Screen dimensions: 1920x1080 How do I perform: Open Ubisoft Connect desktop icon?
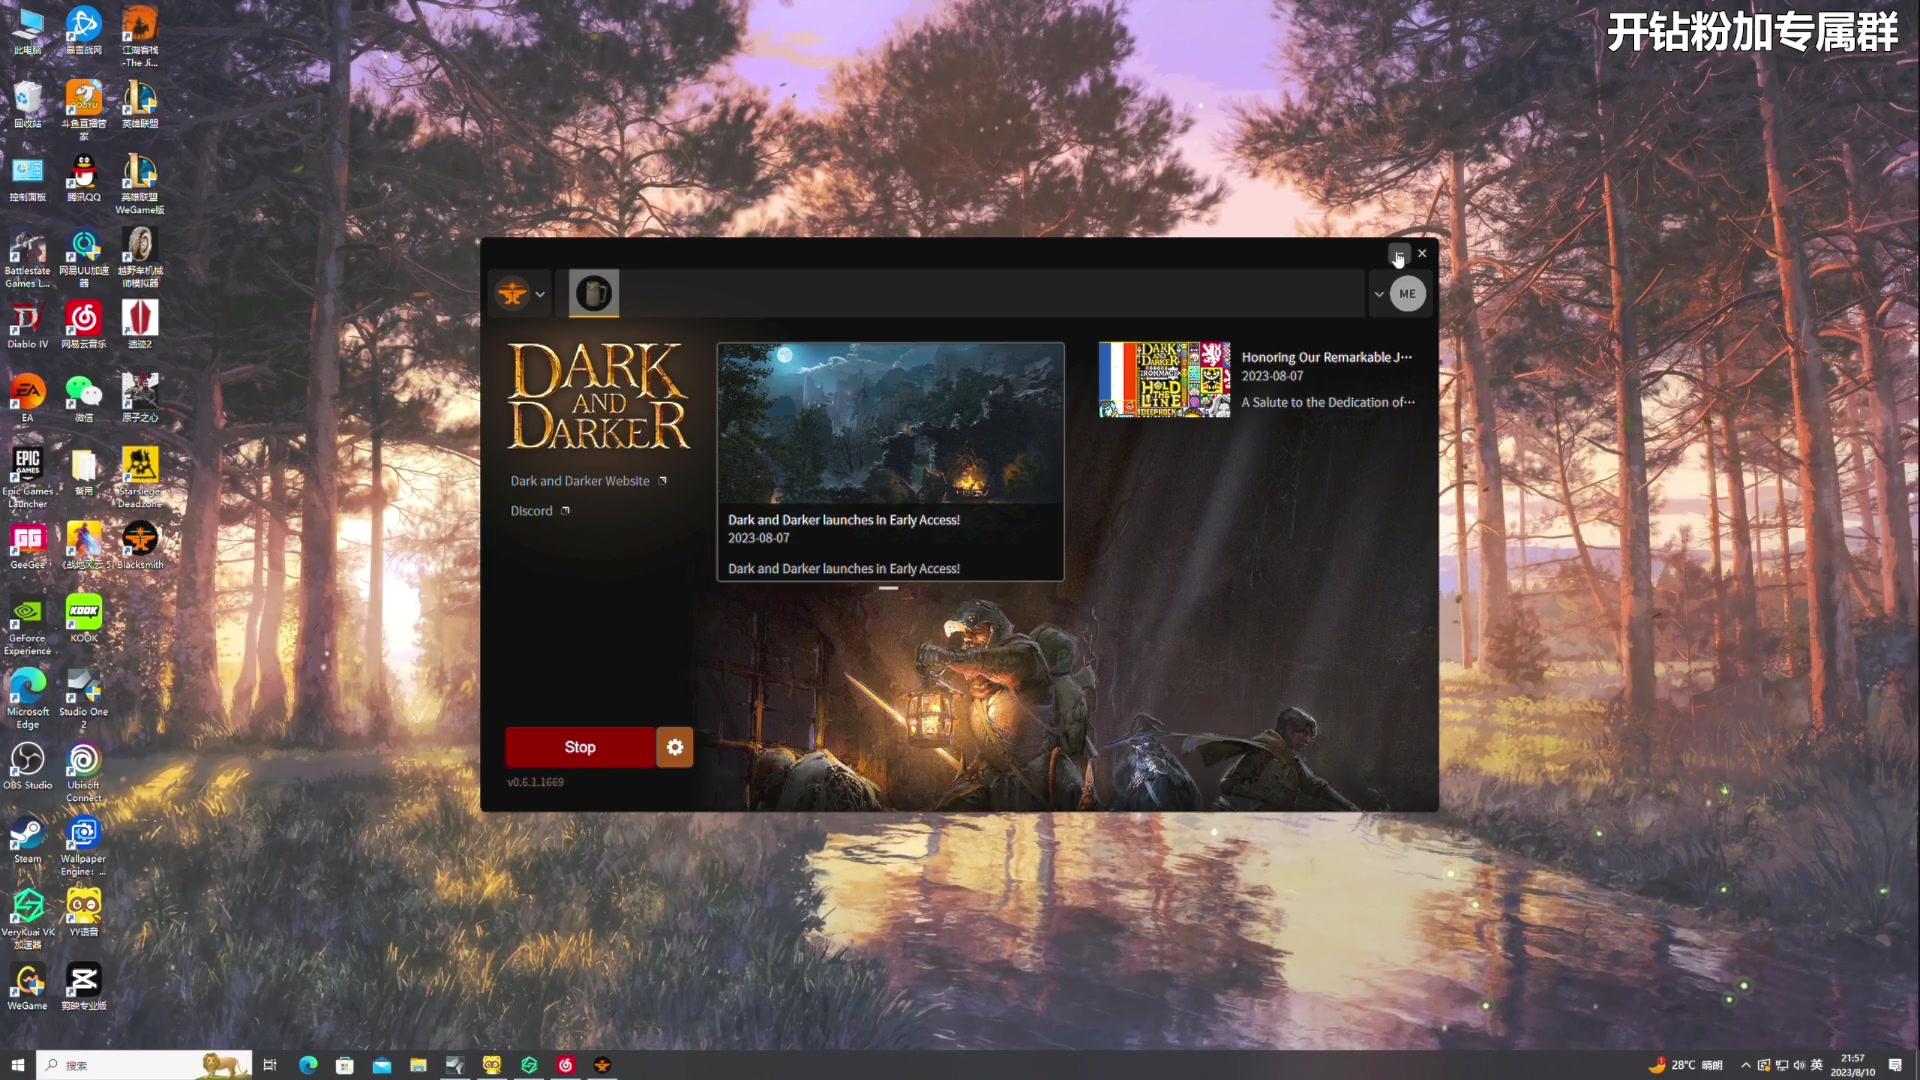tap(84, 772)
